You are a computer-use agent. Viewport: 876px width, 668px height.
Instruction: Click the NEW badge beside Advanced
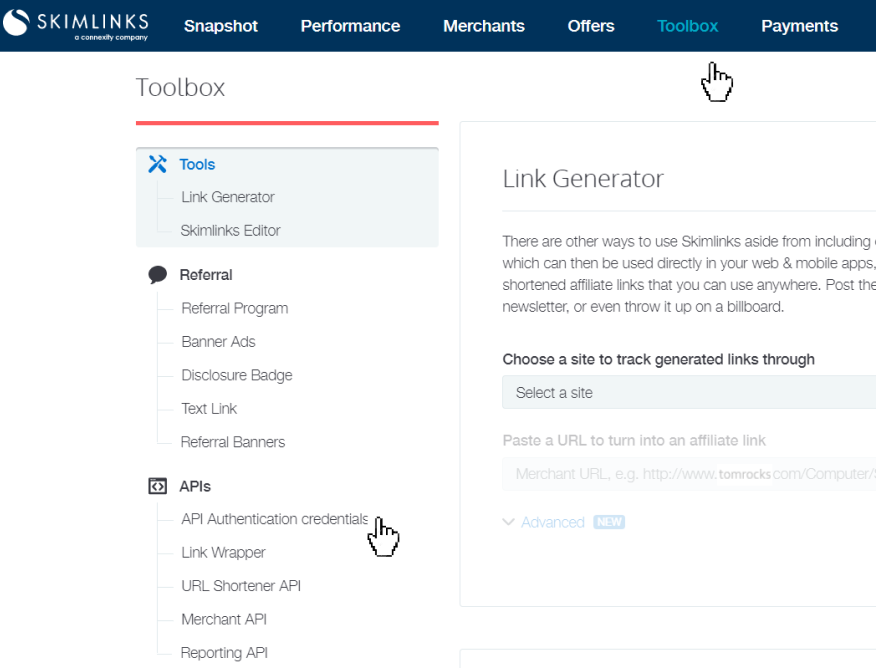pyautogui.click(x=609, y=522)
